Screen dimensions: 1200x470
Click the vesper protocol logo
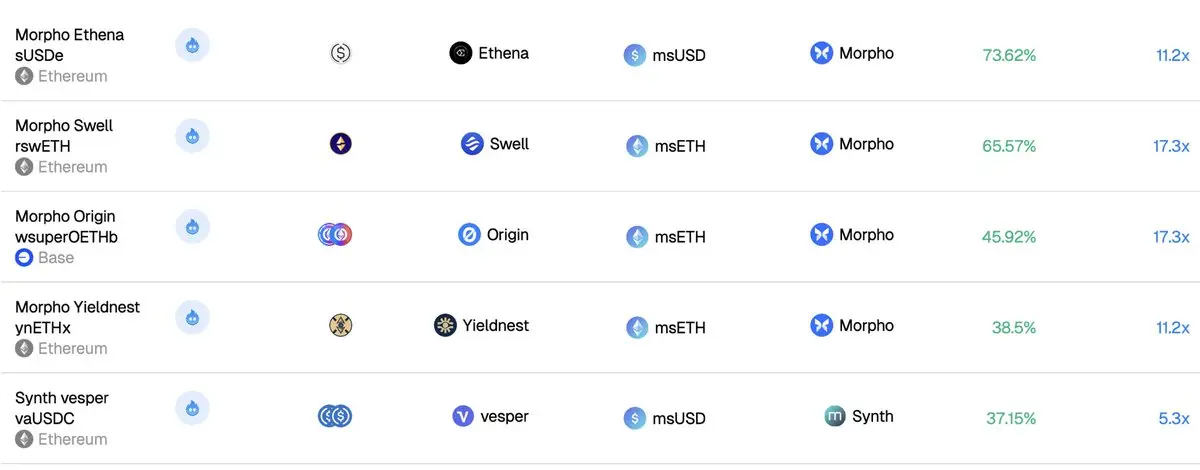point(463,416)
